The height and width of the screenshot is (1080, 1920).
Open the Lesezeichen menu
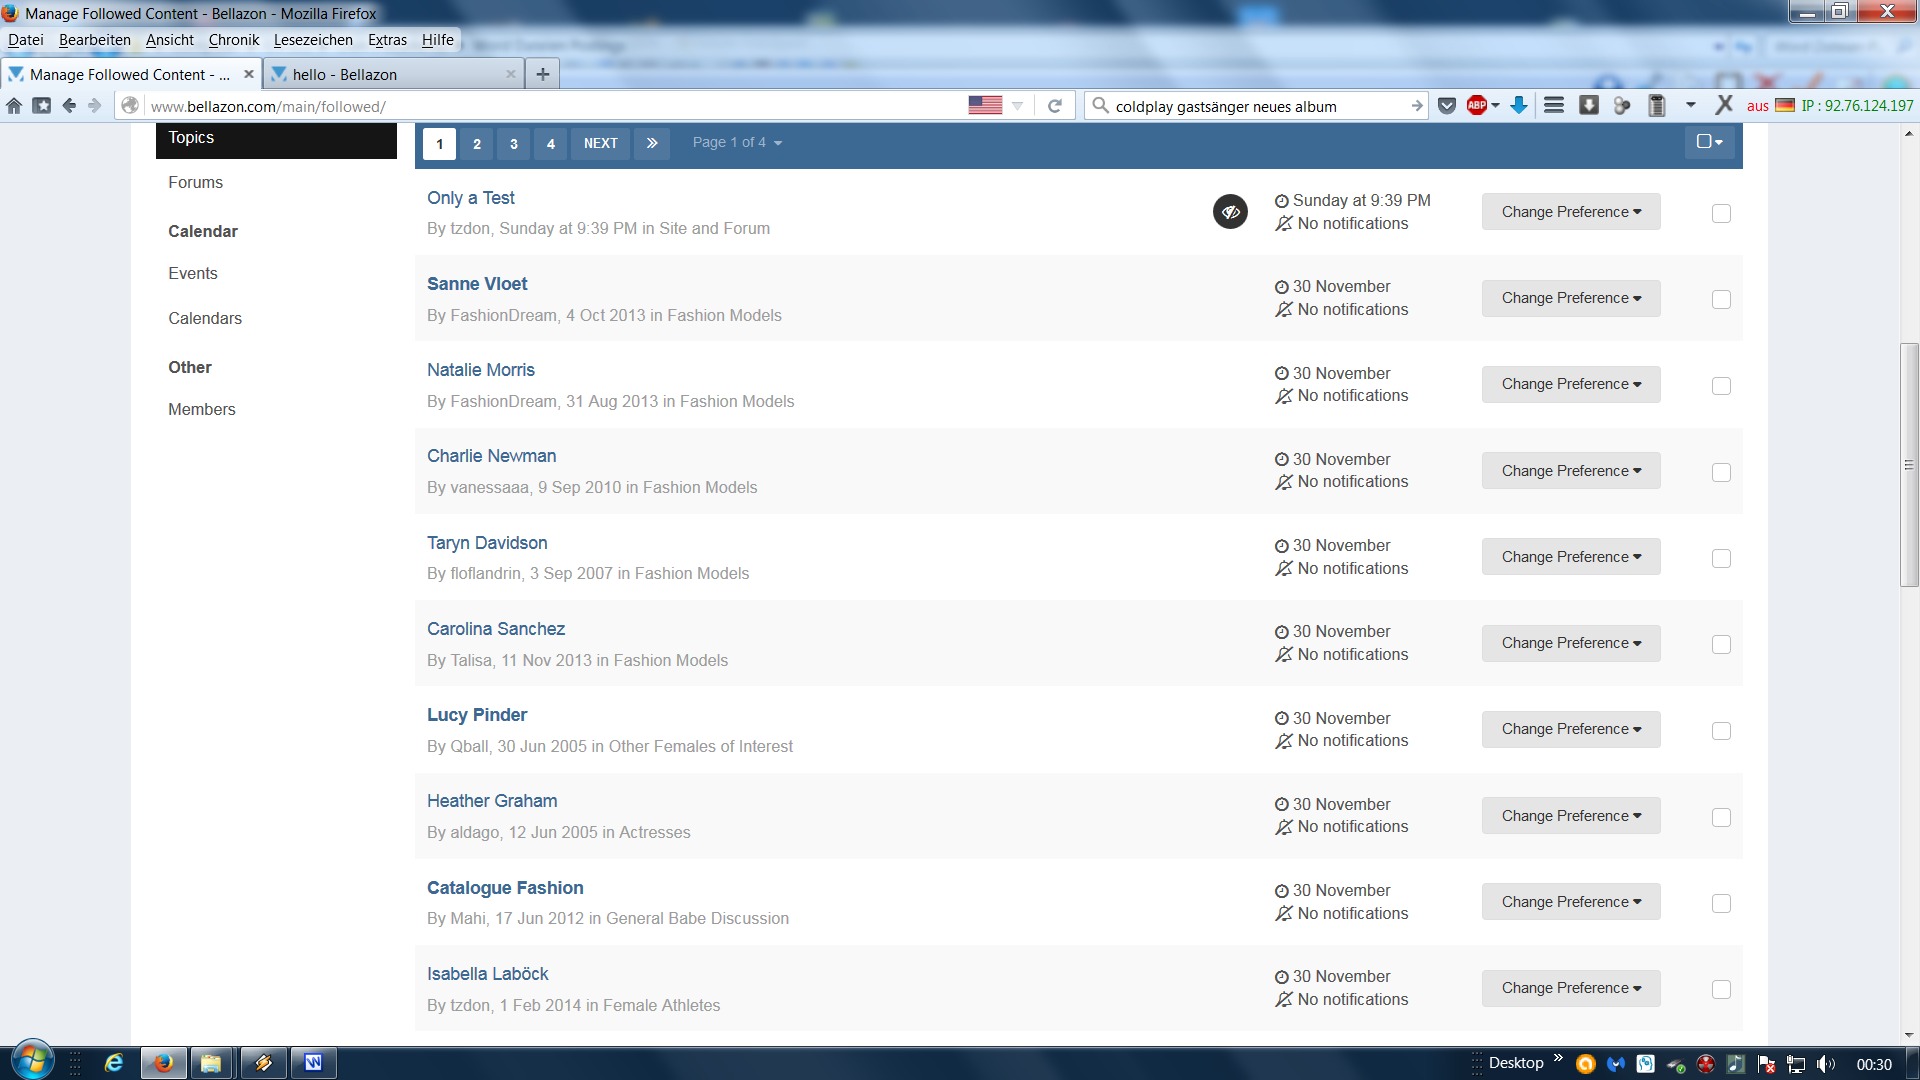[x=313, y=40]
